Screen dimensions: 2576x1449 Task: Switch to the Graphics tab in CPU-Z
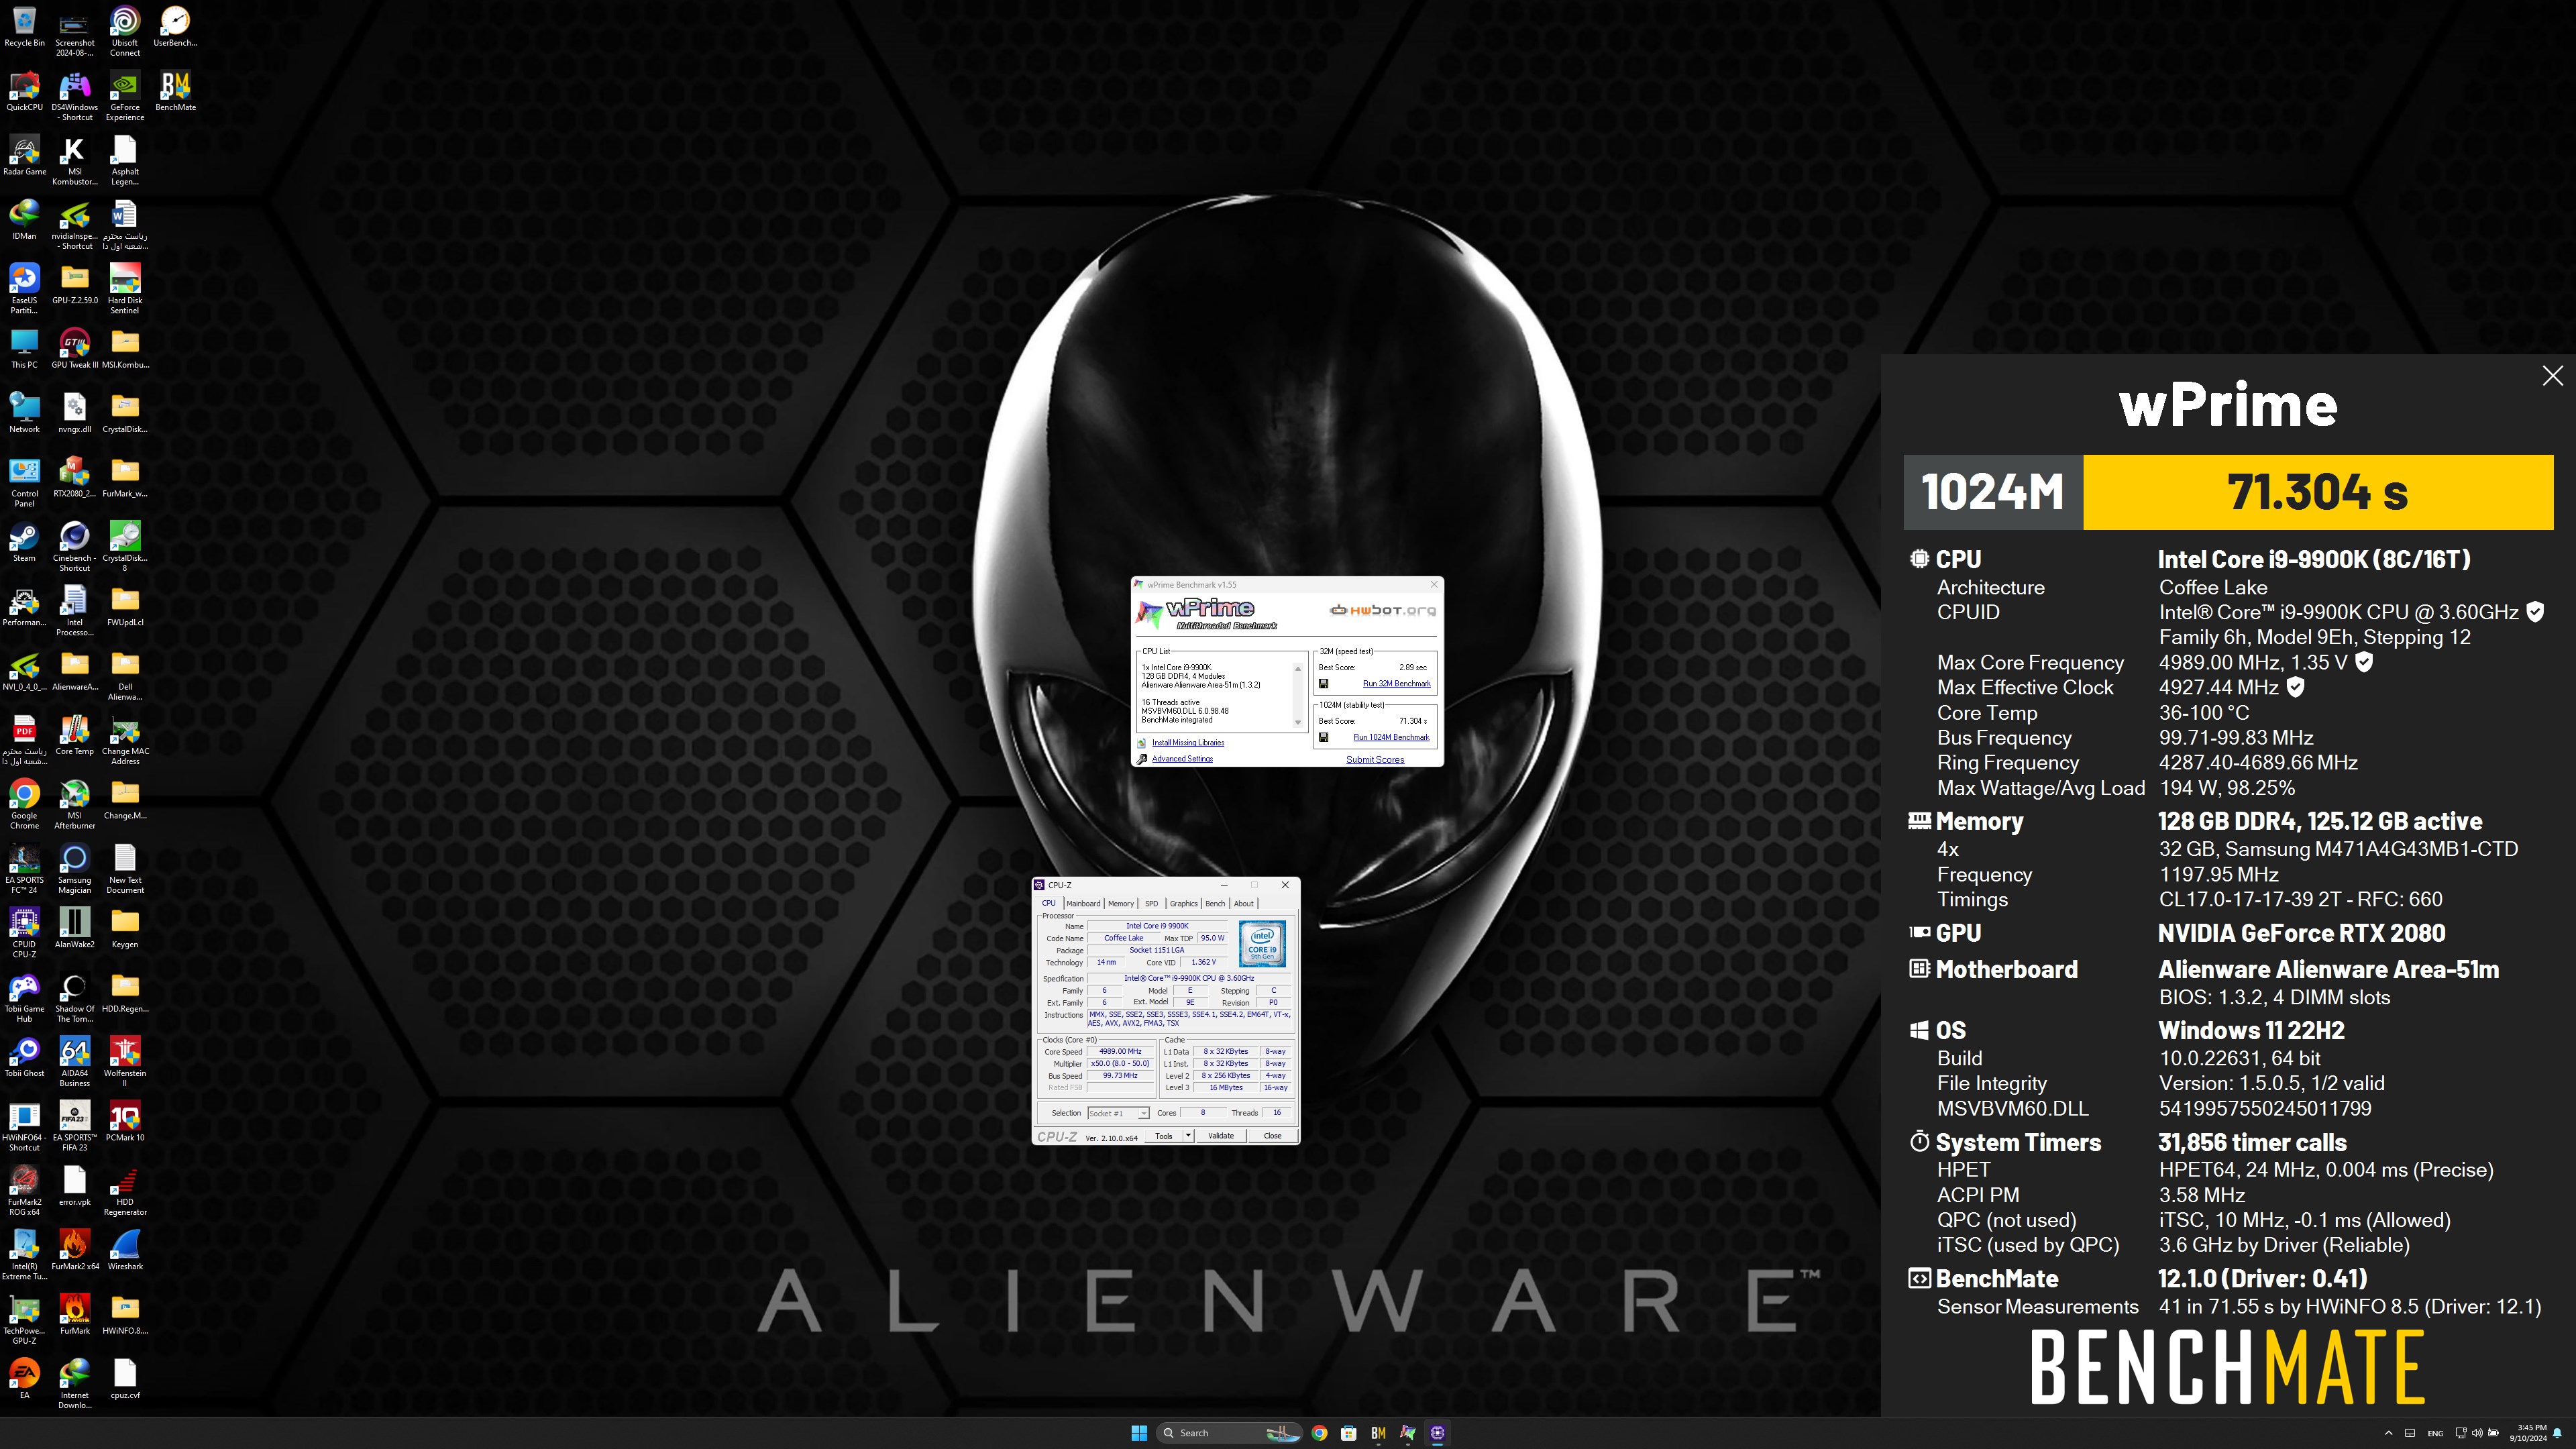coord(1184,903)
